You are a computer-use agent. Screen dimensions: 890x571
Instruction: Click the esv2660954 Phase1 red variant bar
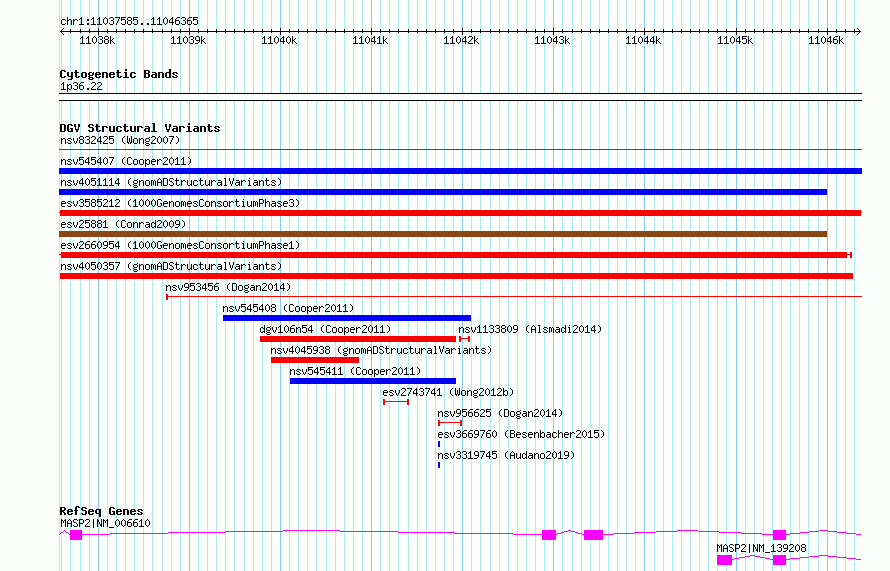[455, 255]
